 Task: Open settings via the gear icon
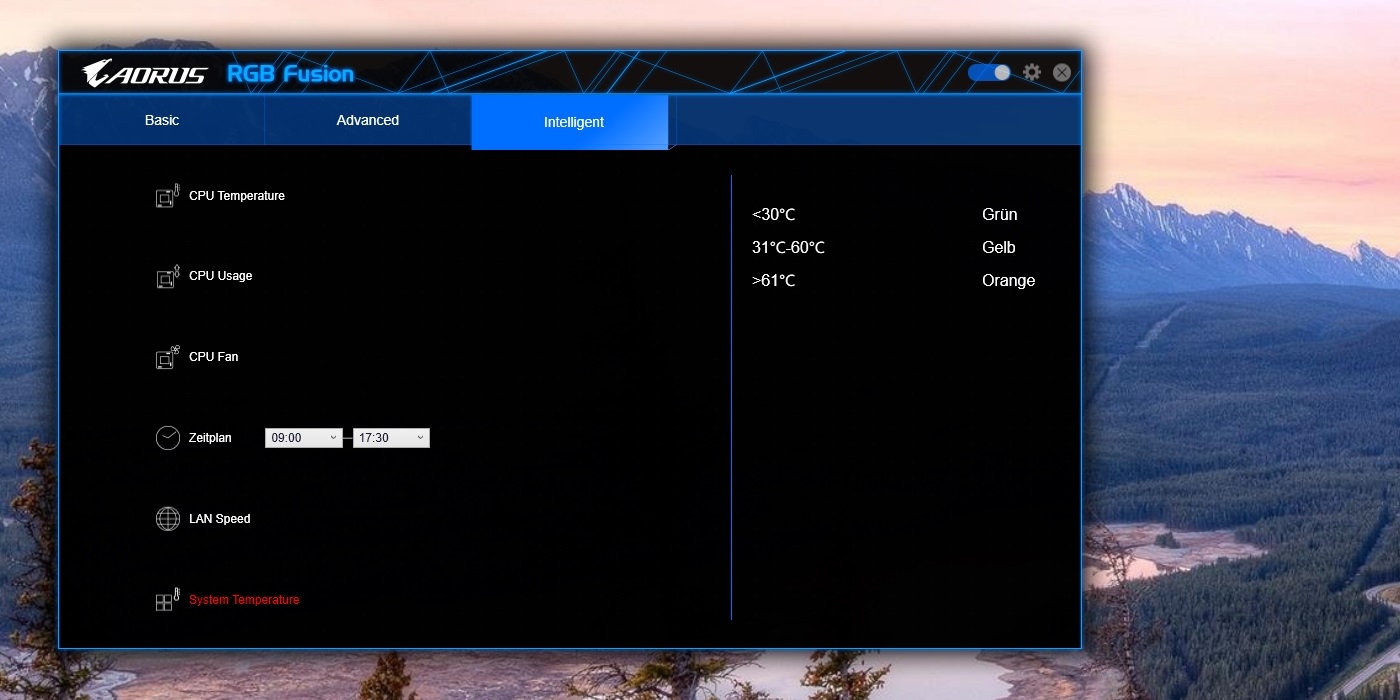tap(1032, 73)
